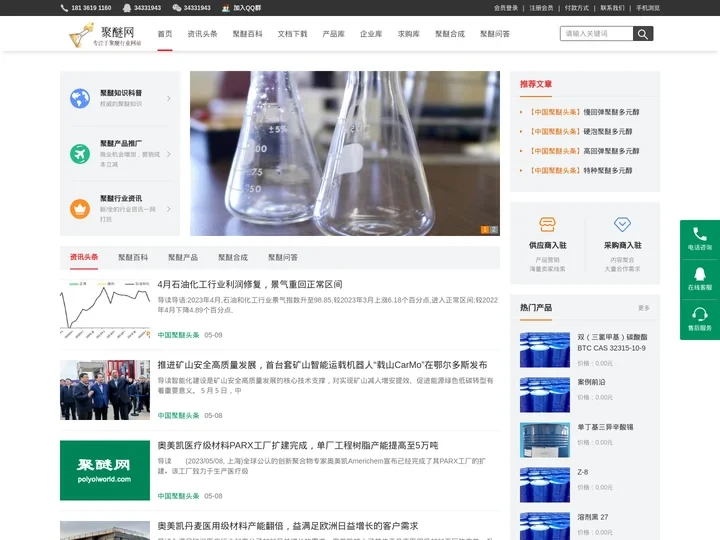This screenshot has width=720, height=540.
Task: Switch to the 聚醚产品 content tab
Action: point(183,257)
